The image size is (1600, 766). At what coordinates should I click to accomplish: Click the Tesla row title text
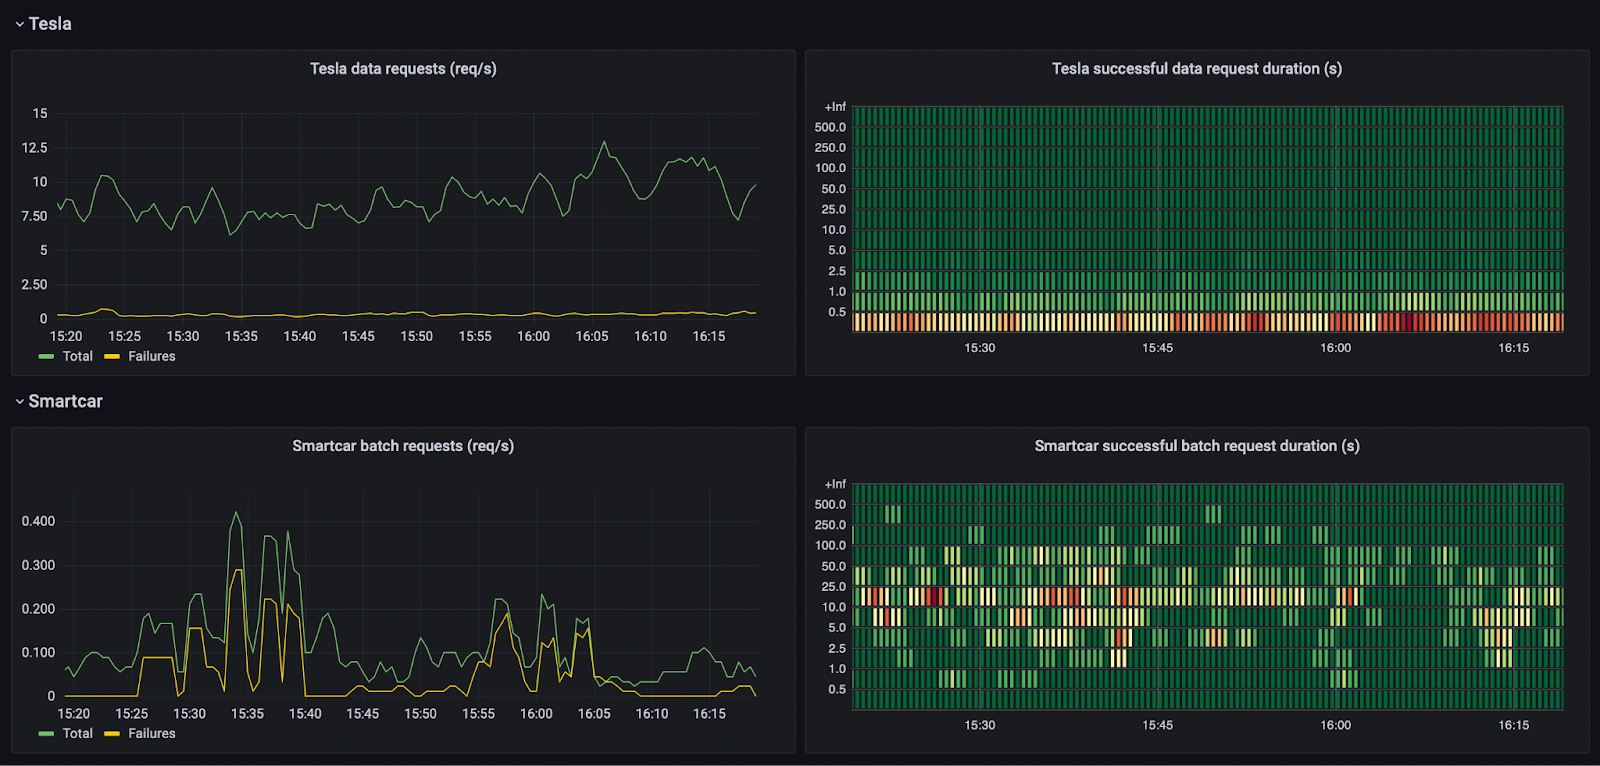pos(50,24)
